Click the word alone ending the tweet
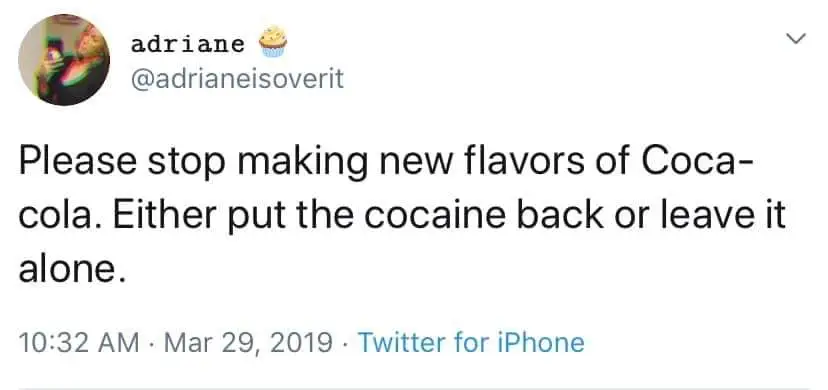Image resolution: width=828 pixels, height=390 pixels. tap(72, 270)
